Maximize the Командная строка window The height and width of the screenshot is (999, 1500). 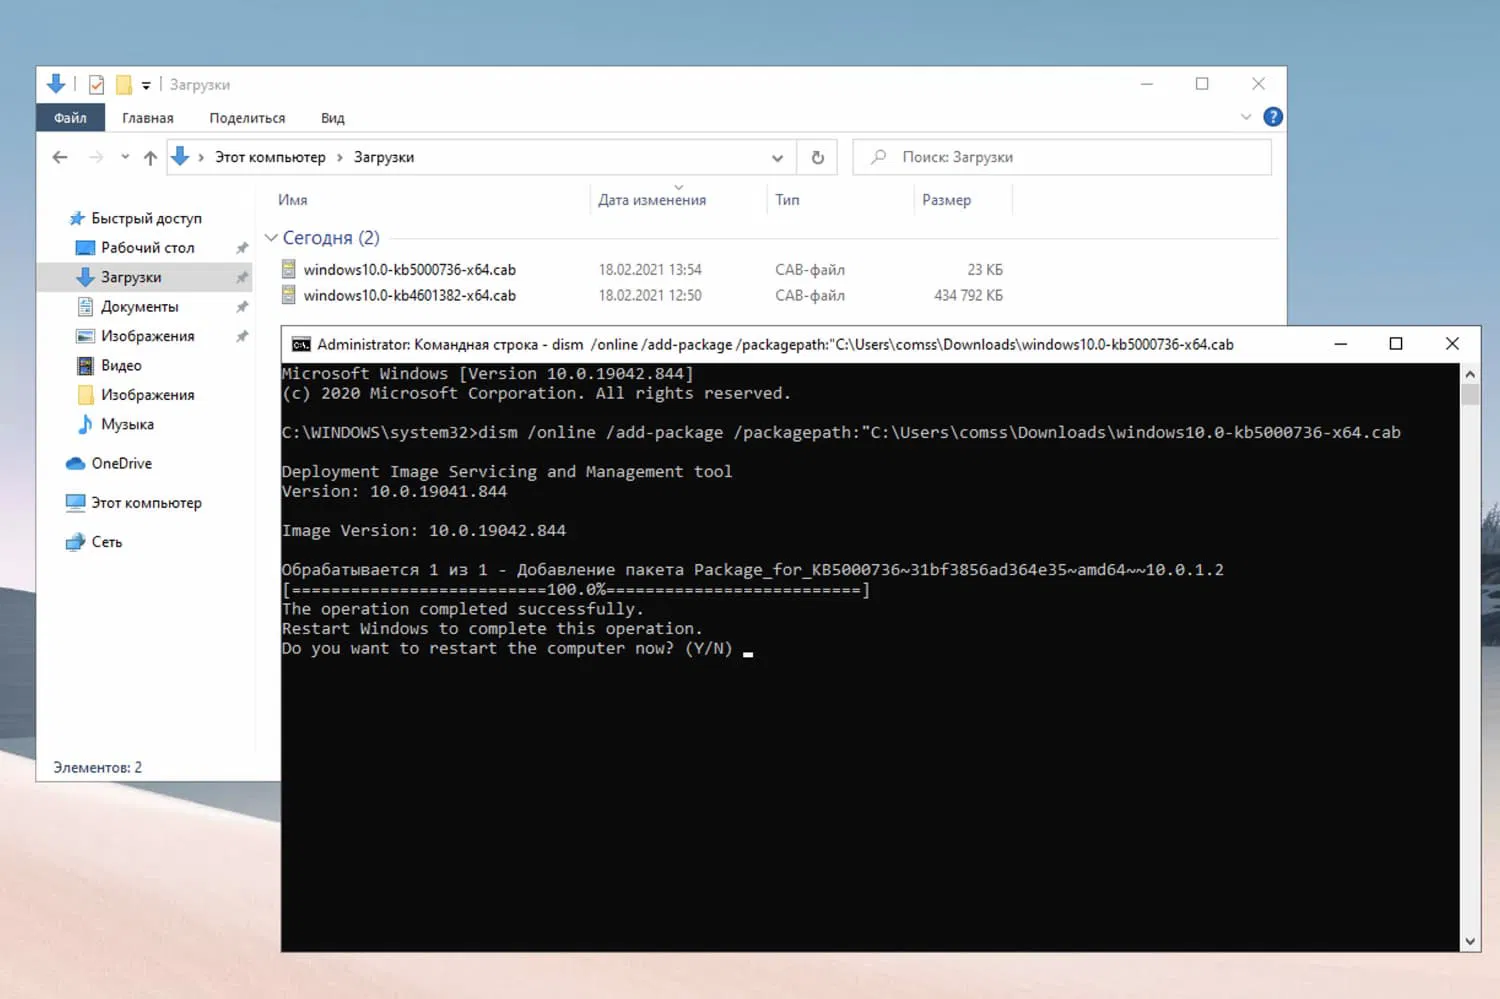point(1396,344)
